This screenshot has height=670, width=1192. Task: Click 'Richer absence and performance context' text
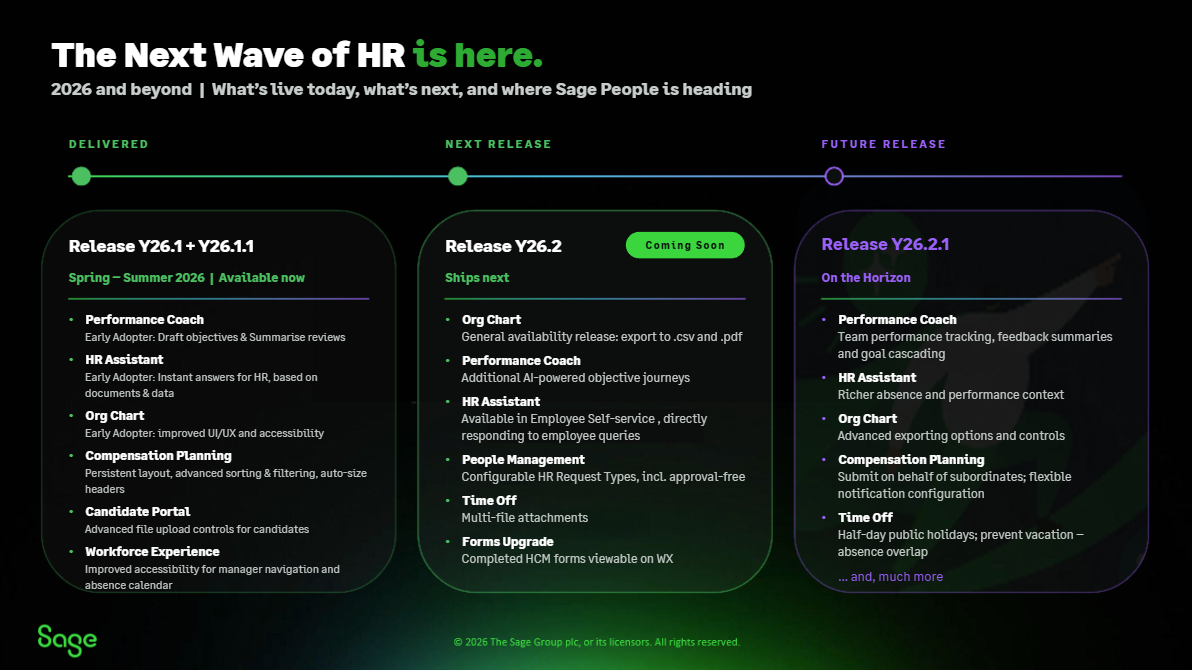pyautogui.click(x=950, y=395)
